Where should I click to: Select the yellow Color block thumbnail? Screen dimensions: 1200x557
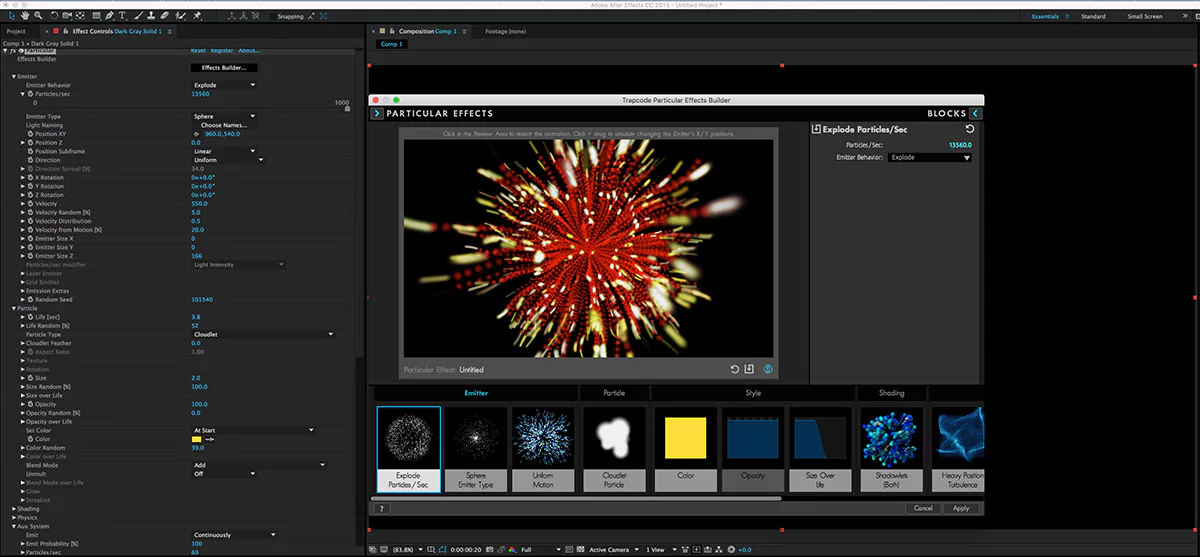tap(685, 448)
